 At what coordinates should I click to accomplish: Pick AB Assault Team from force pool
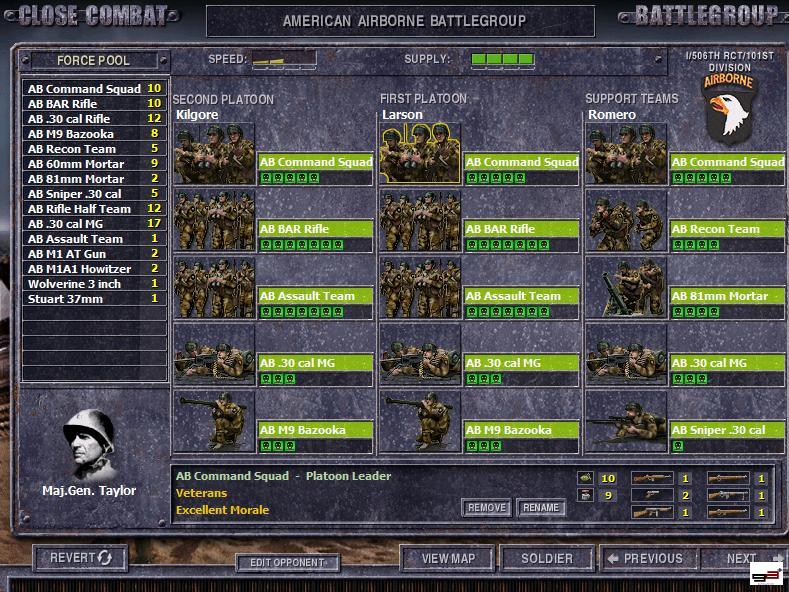coord(95,239)
